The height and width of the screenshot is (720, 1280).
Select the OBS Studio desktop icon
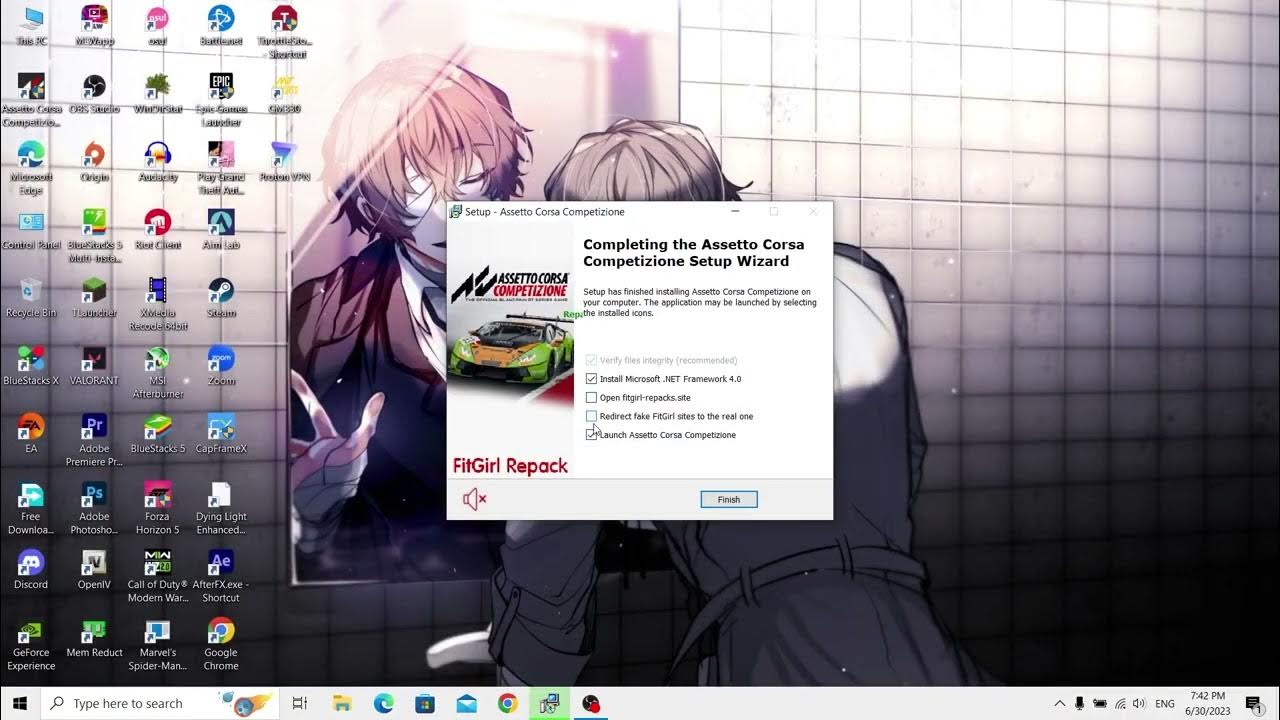click(94, 94)
